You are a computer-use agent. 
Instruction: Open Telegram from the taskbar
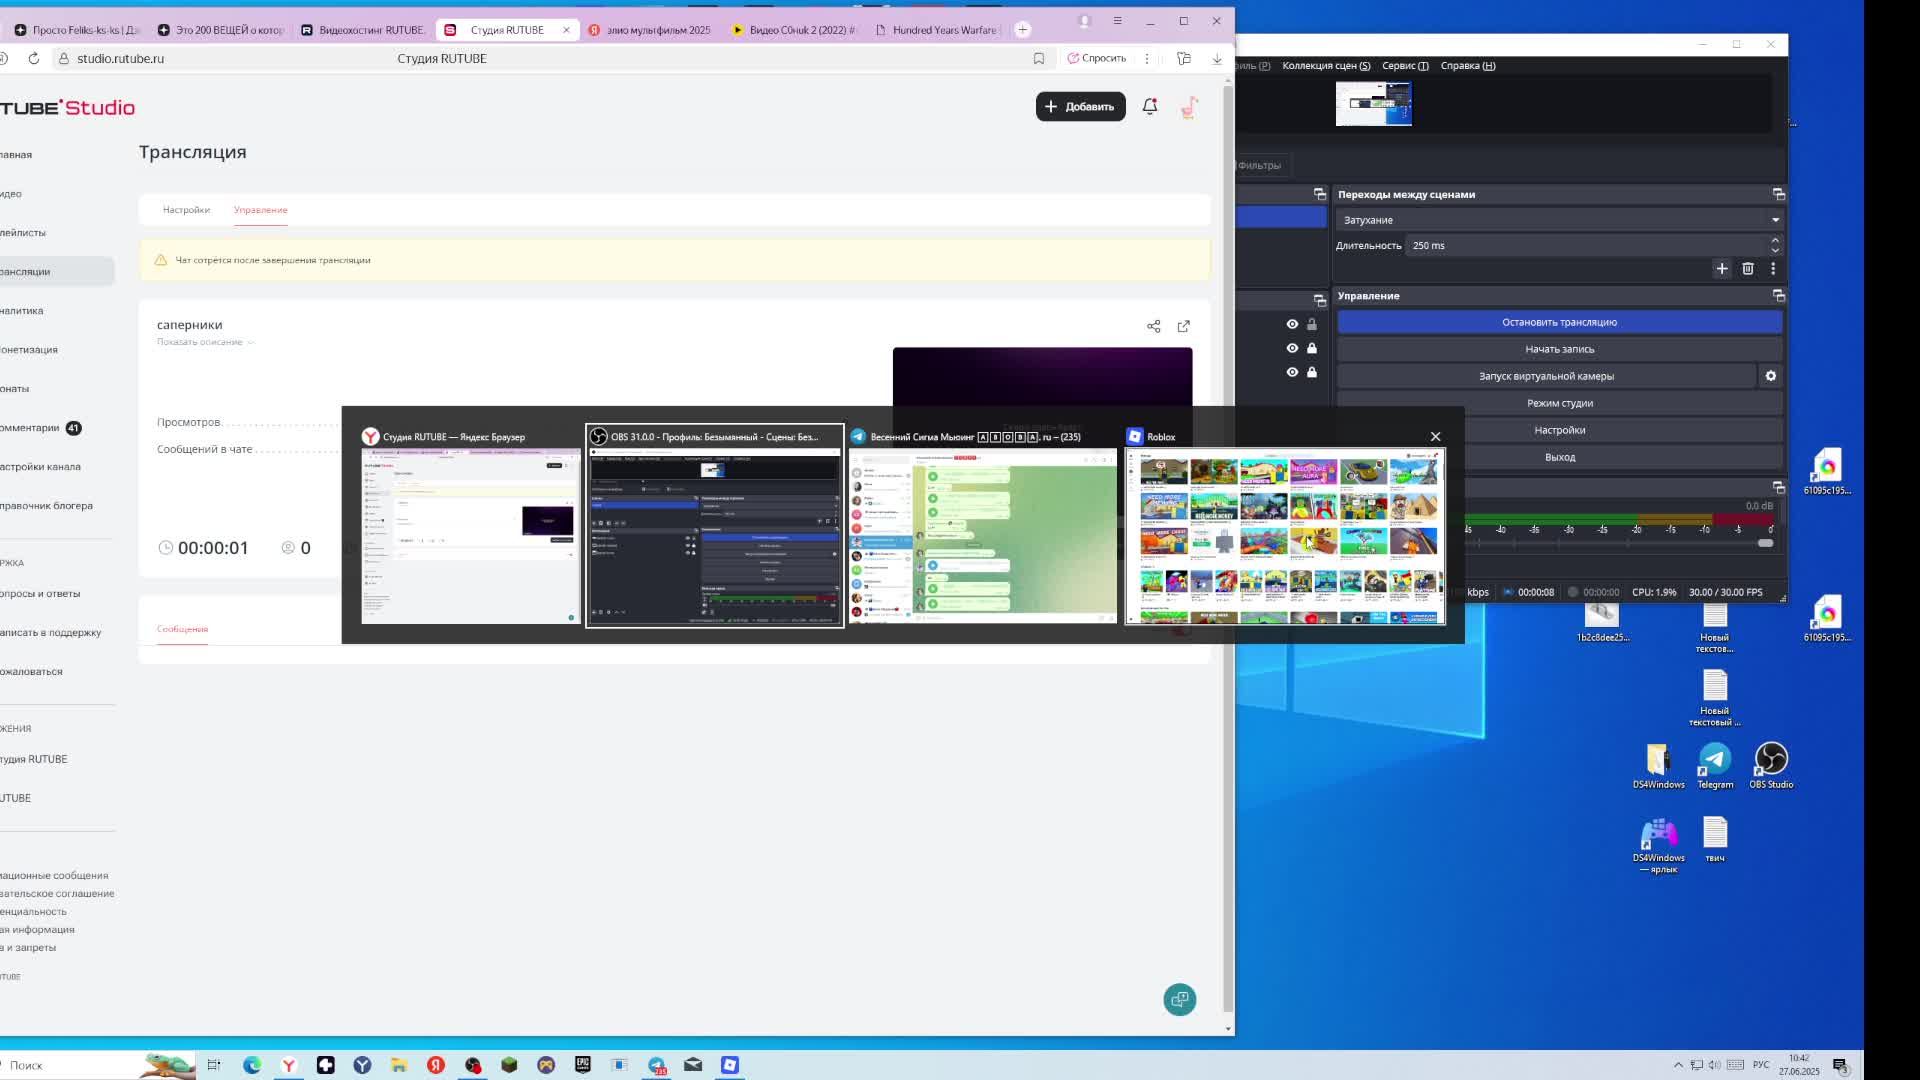[x=657, y=1066]
